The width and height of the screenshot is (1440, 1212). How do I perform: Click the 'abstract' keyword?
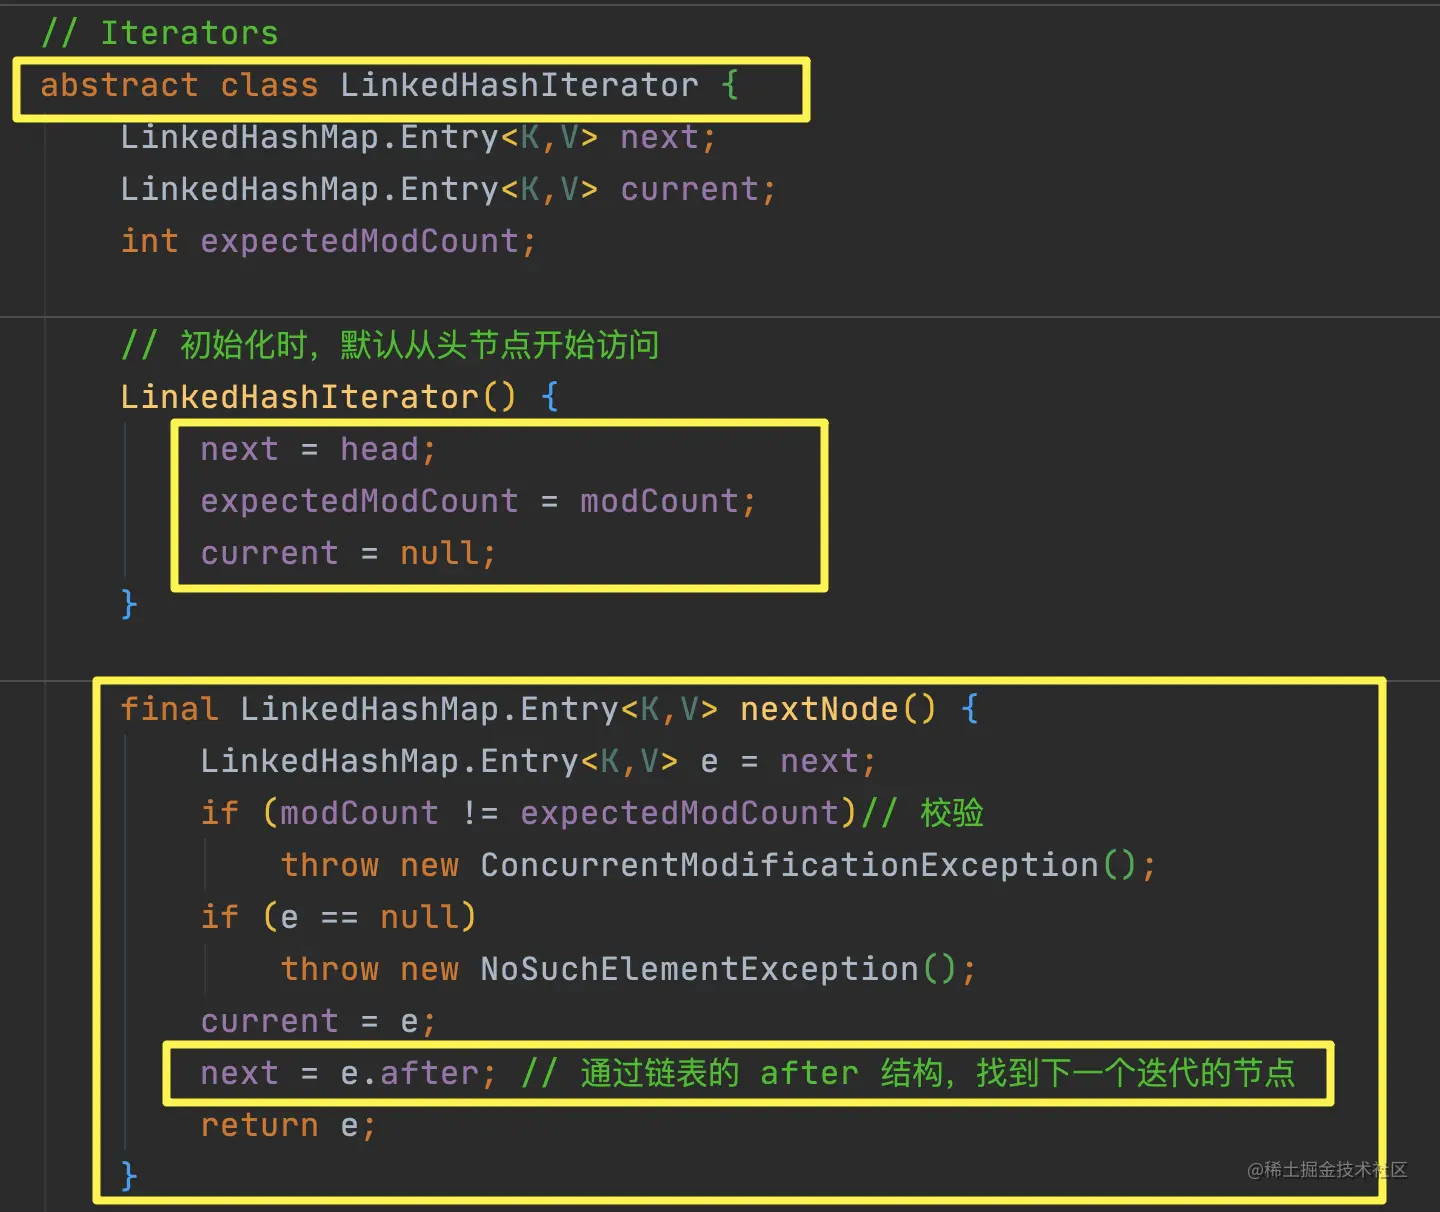(119, 85)
